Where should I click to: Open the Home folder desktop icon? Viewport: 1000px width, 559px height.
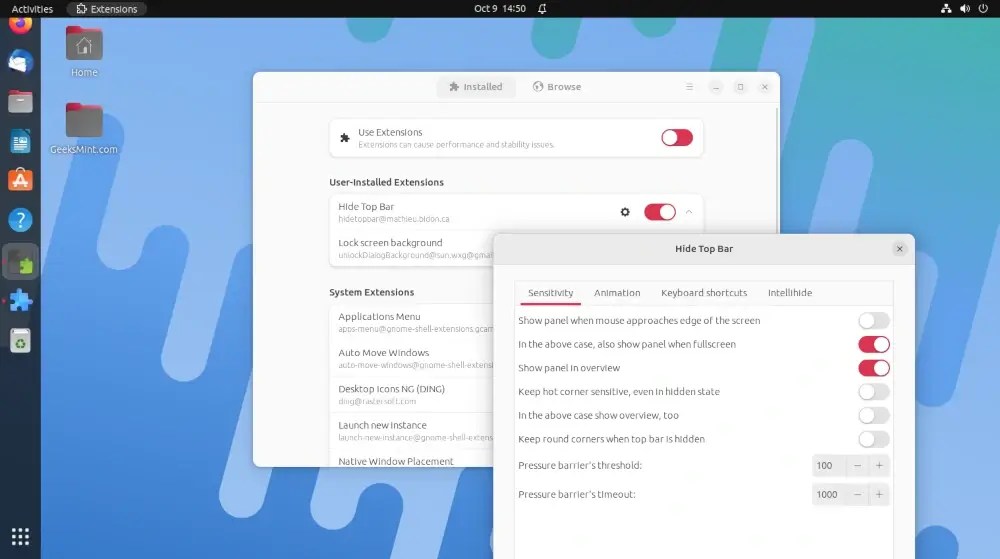[x=84, y=52]
